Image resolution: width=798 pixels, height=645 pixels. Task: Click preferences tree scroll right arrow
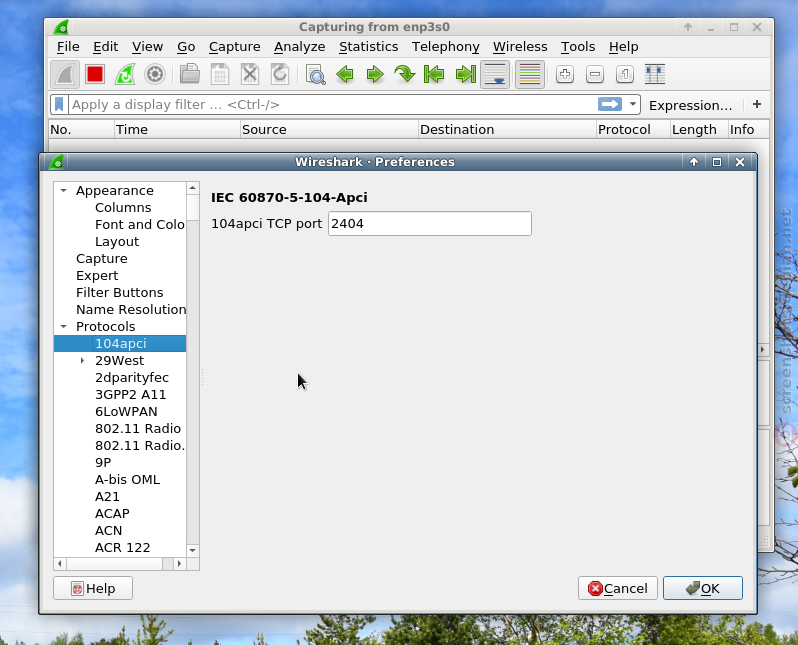click(x=179, y=564)
